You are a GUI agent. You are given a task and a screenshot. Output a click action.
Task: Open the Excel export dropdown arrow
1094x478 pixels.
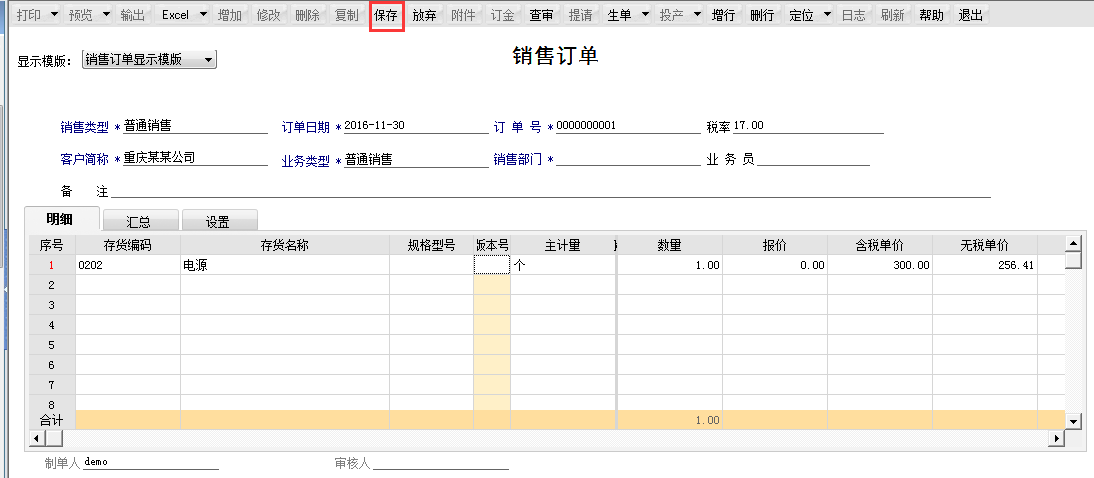(203, 16)
